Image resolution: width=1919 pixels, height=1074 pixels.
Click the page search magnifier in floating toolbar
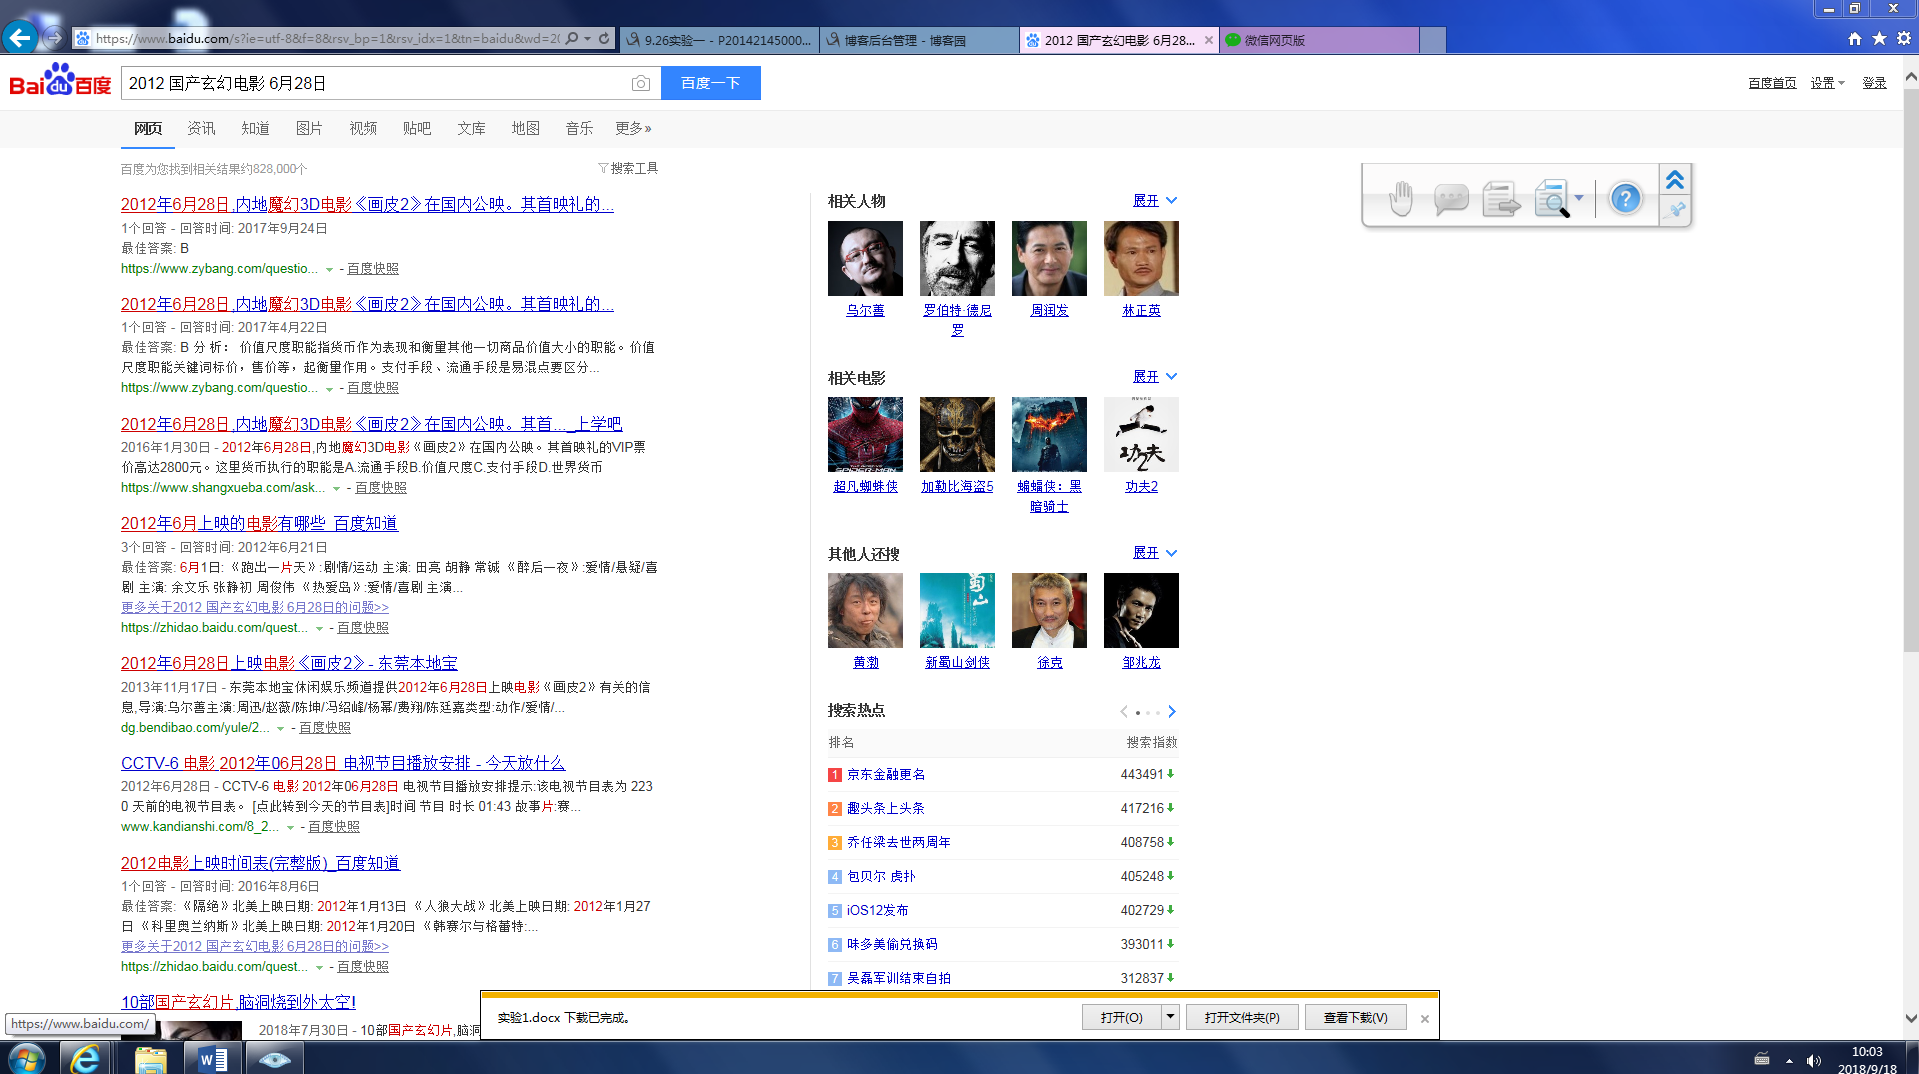coord(1551,198)
